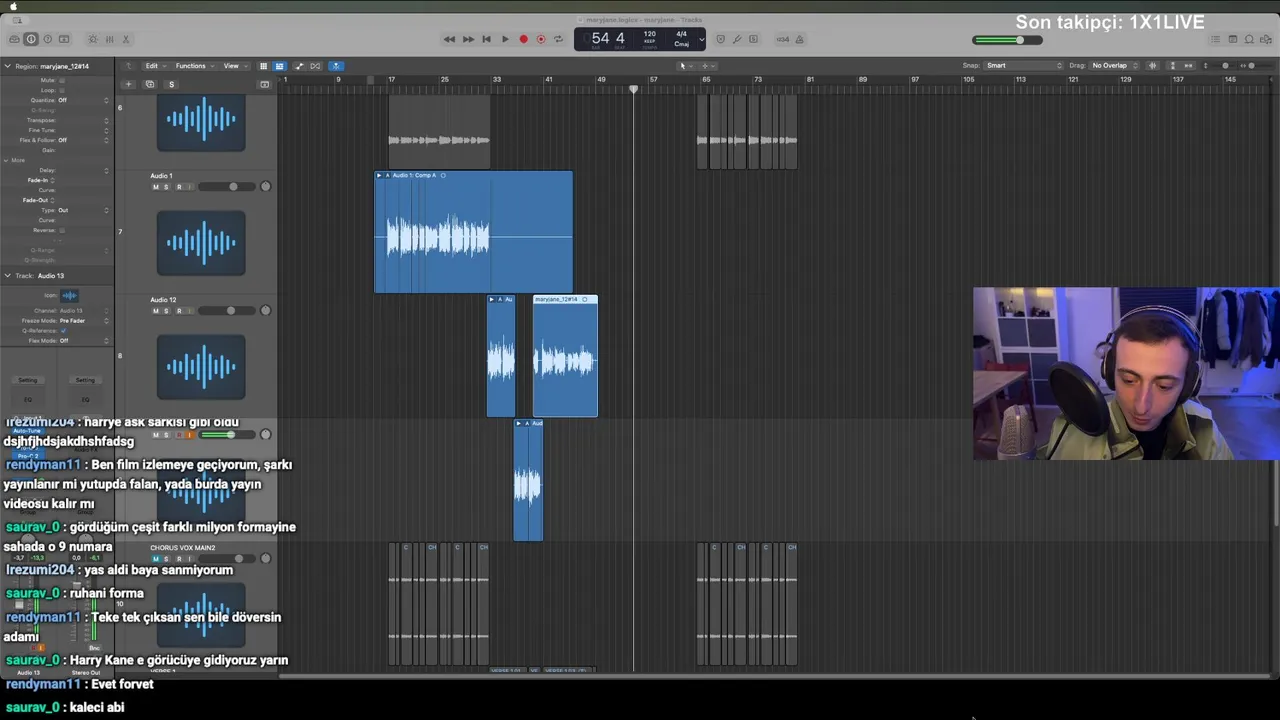Toggle the 1234 Count-in button
1280x720 pixels.
pos(783,39)
